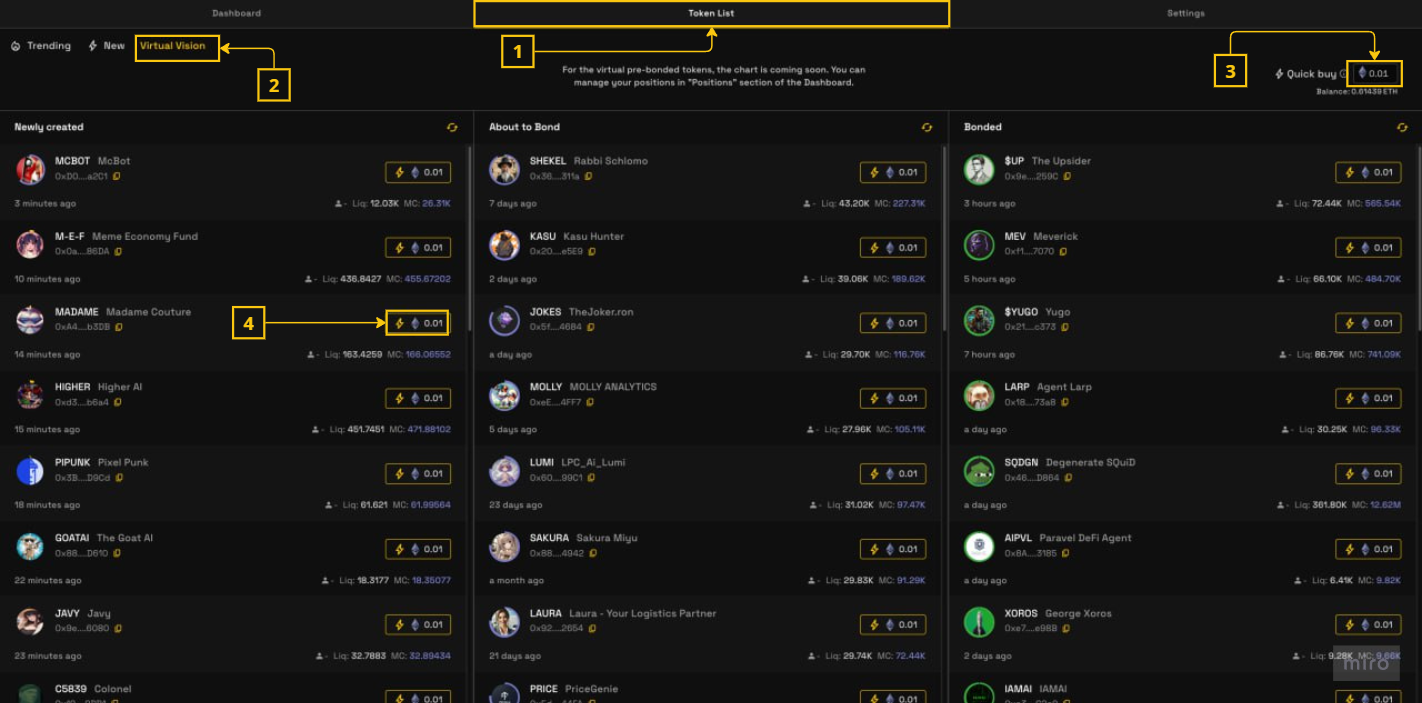
Task: Click the Quick buy amount field
Action: click(1377, 73)
